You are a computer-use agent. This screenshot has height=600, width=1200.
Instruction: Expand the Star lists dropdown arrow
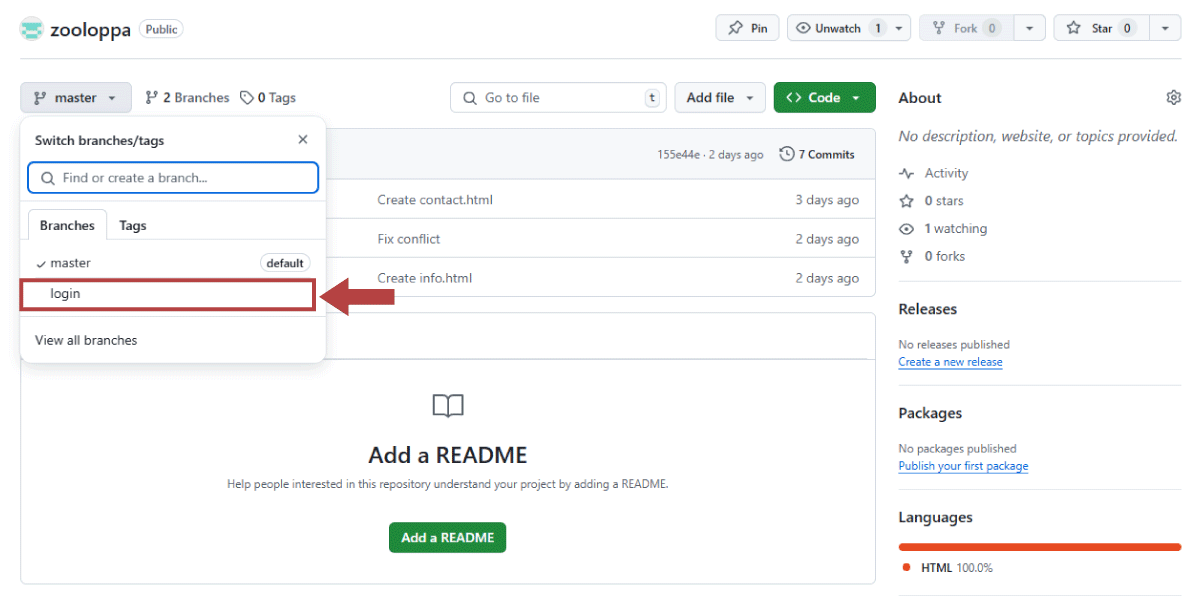click(x=1165, y=28)
